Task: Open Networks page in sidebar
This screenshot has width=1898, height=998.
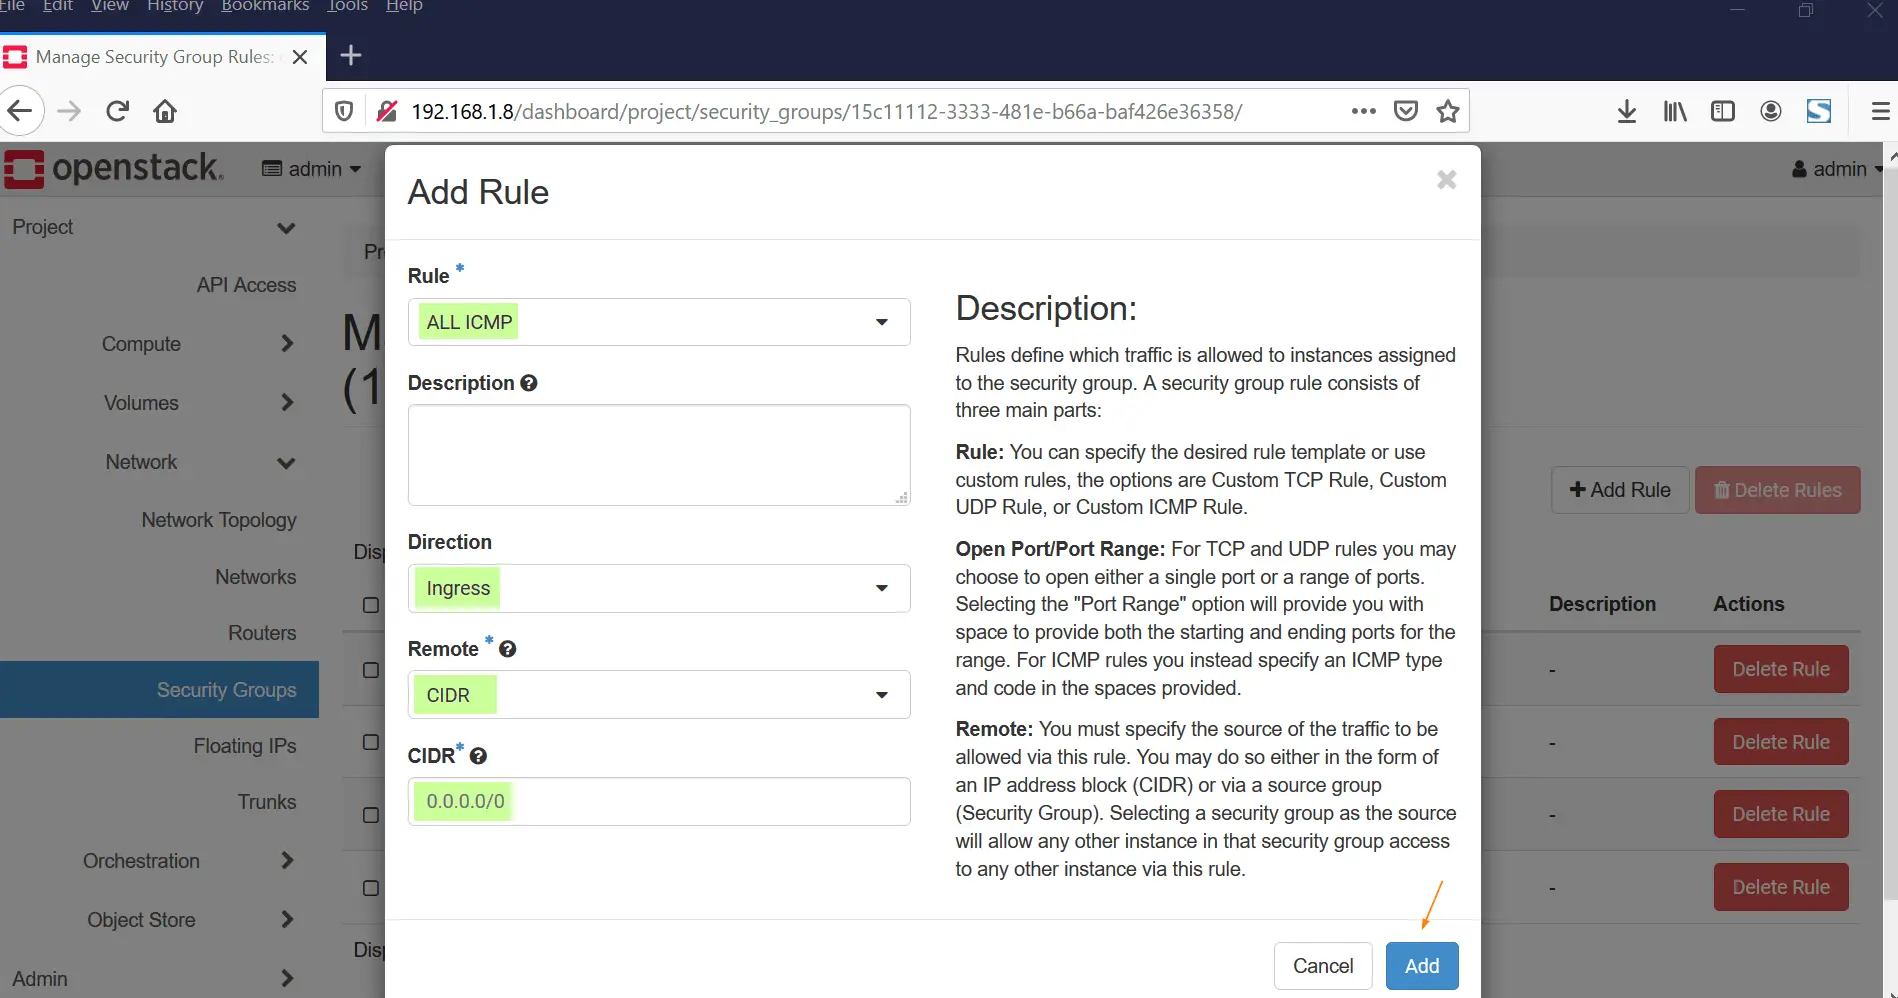Action: (256, 577)
